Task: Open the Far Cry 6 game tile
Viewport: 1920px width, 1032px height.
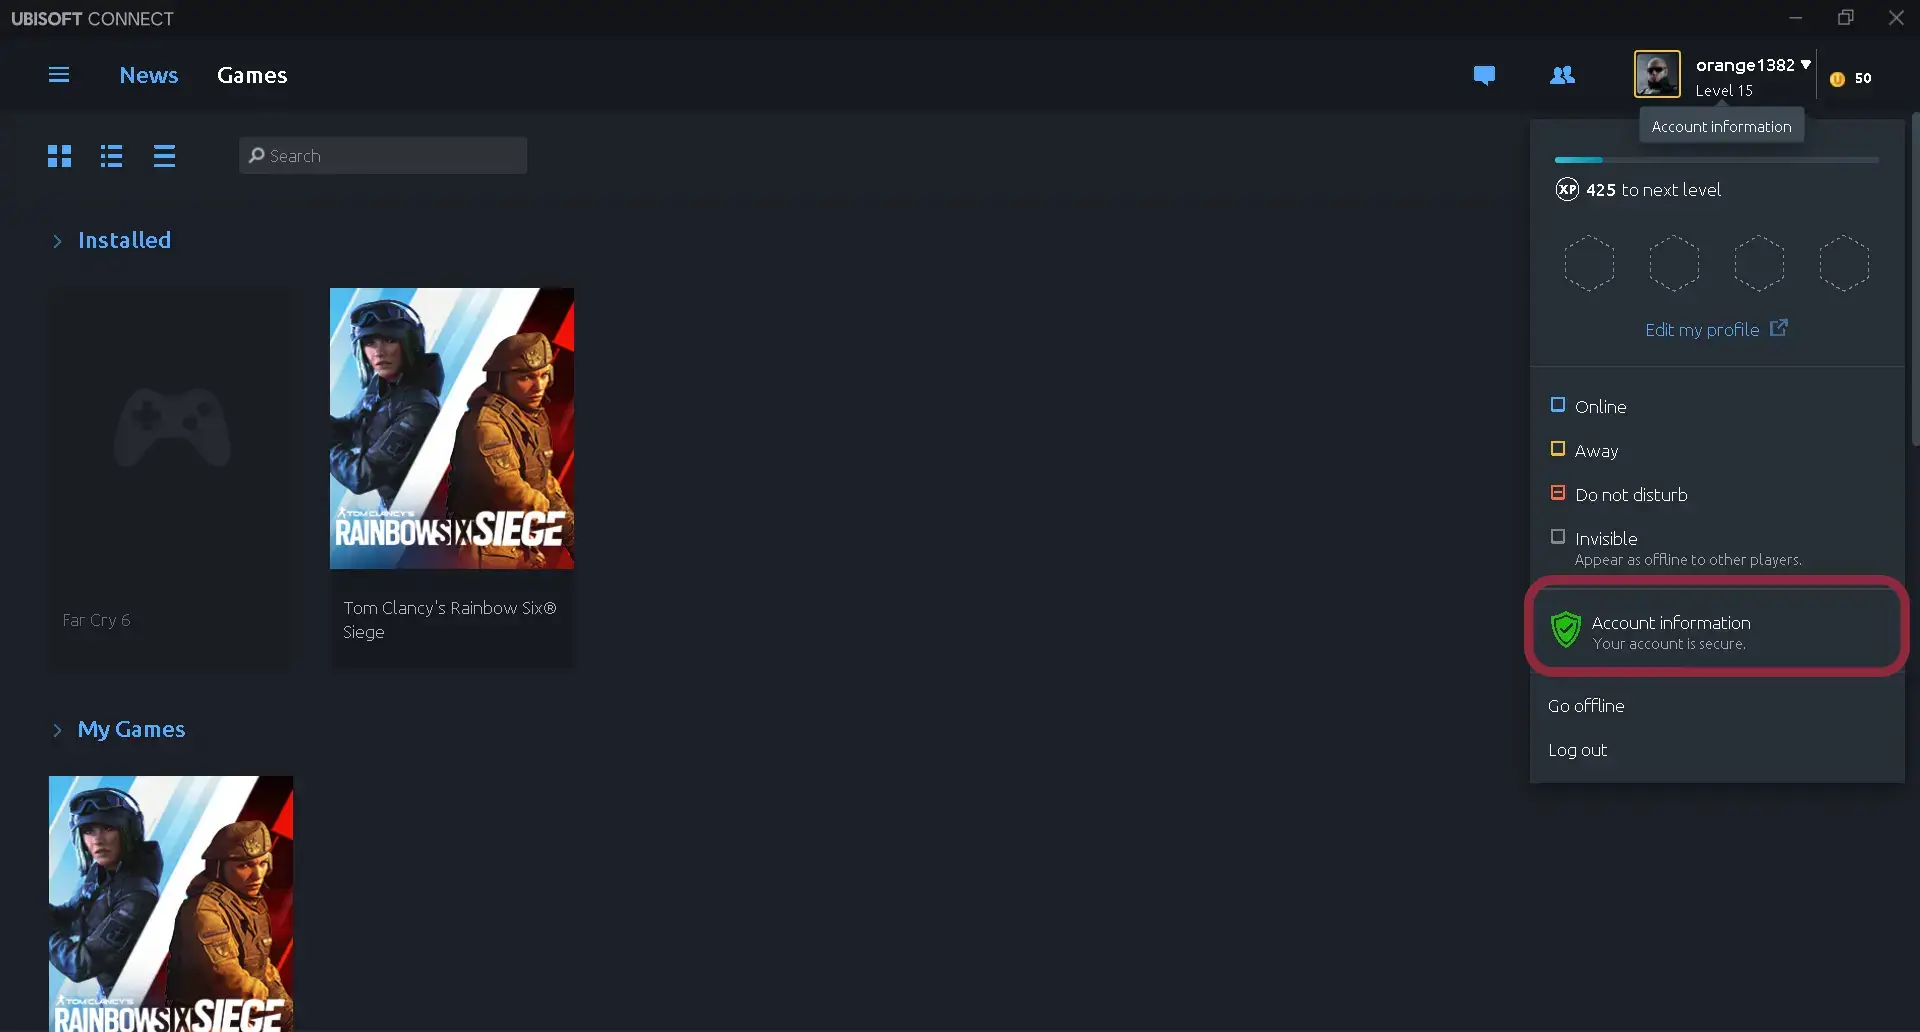Action: coord(171,479)
